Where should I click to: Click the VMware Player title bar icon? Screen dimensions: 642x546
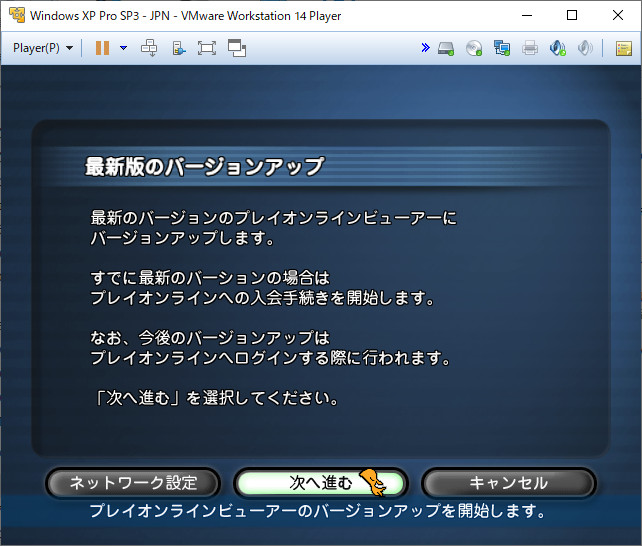[17, 15]
